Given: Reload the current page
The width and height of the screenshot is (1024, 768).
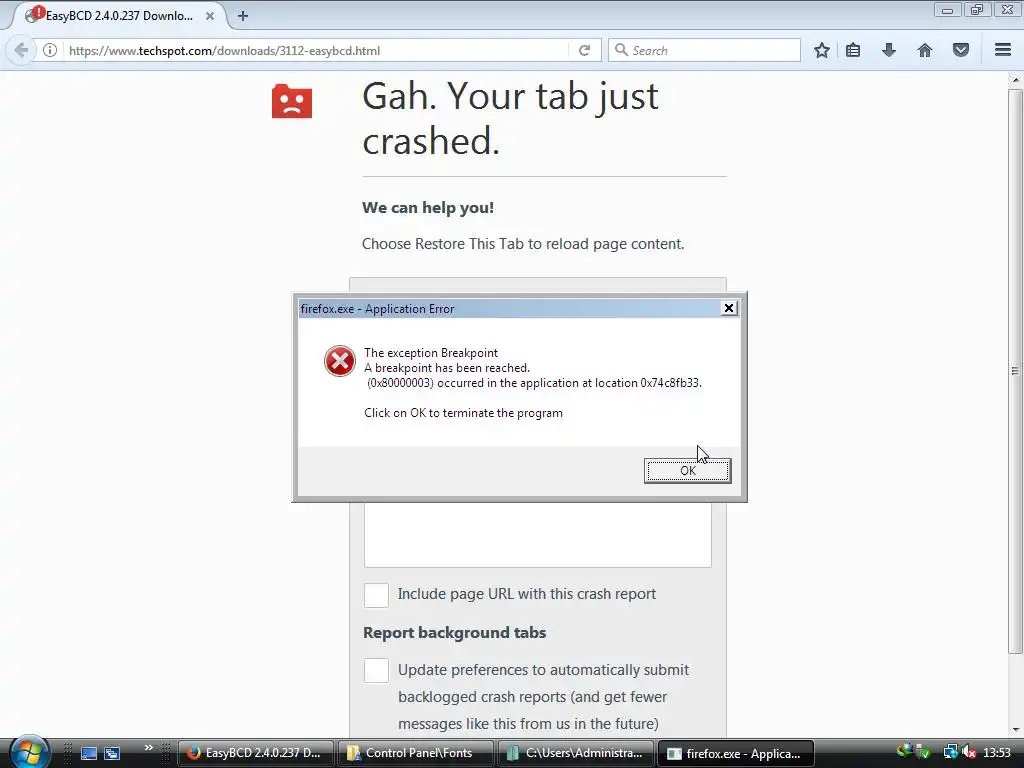Looking at the screenshot, I should [x=584, y=50].
